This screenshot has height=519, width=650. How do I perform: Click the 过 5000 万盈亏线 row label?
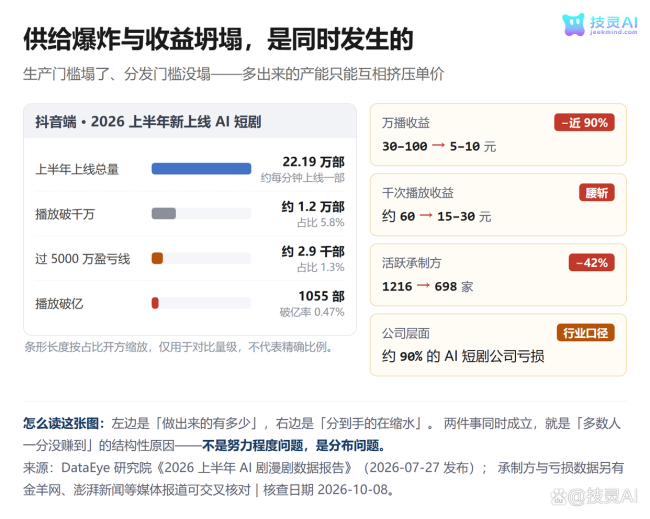pos(82,259)
